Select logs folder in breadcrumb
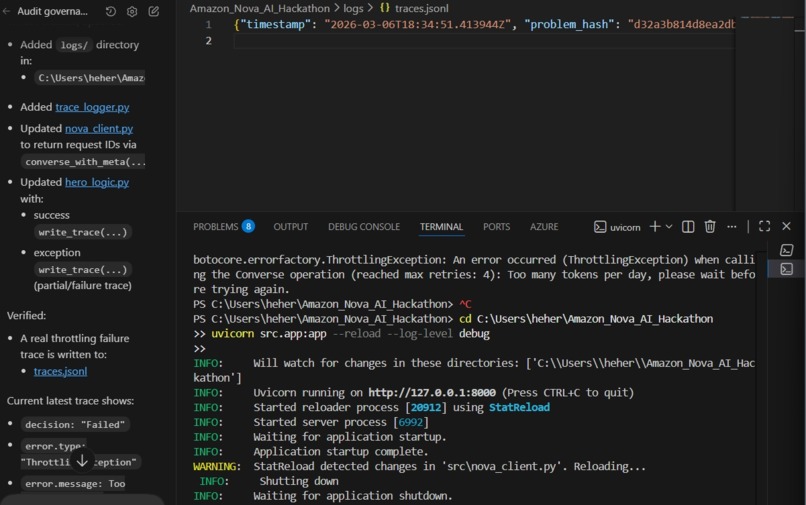Image resolution: width=806 pixels, height=505 pixels. pyautogui.click(x=353, y=8)
